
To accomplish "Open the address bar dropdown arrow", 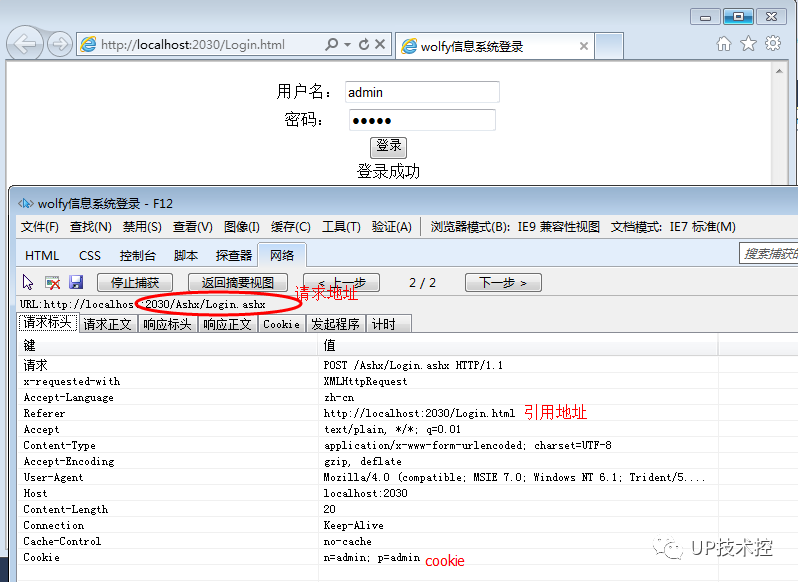I will click(x=348, y=45).
